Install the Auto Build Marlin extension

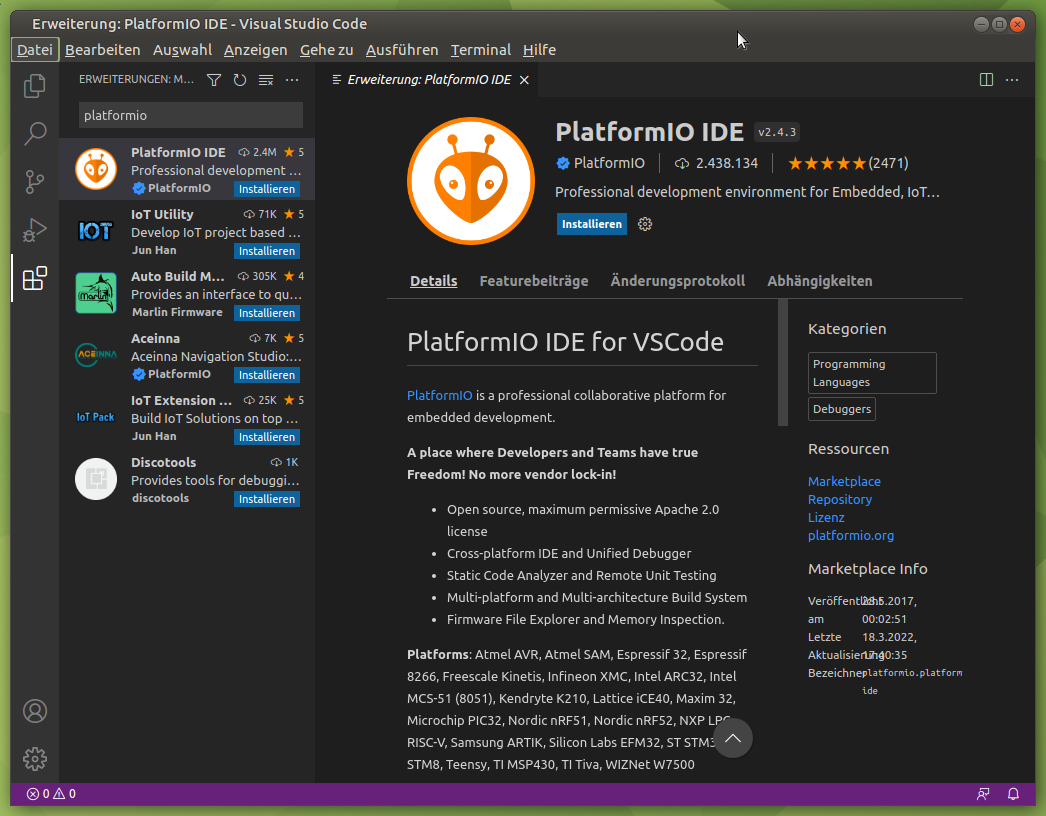(267, 313)
